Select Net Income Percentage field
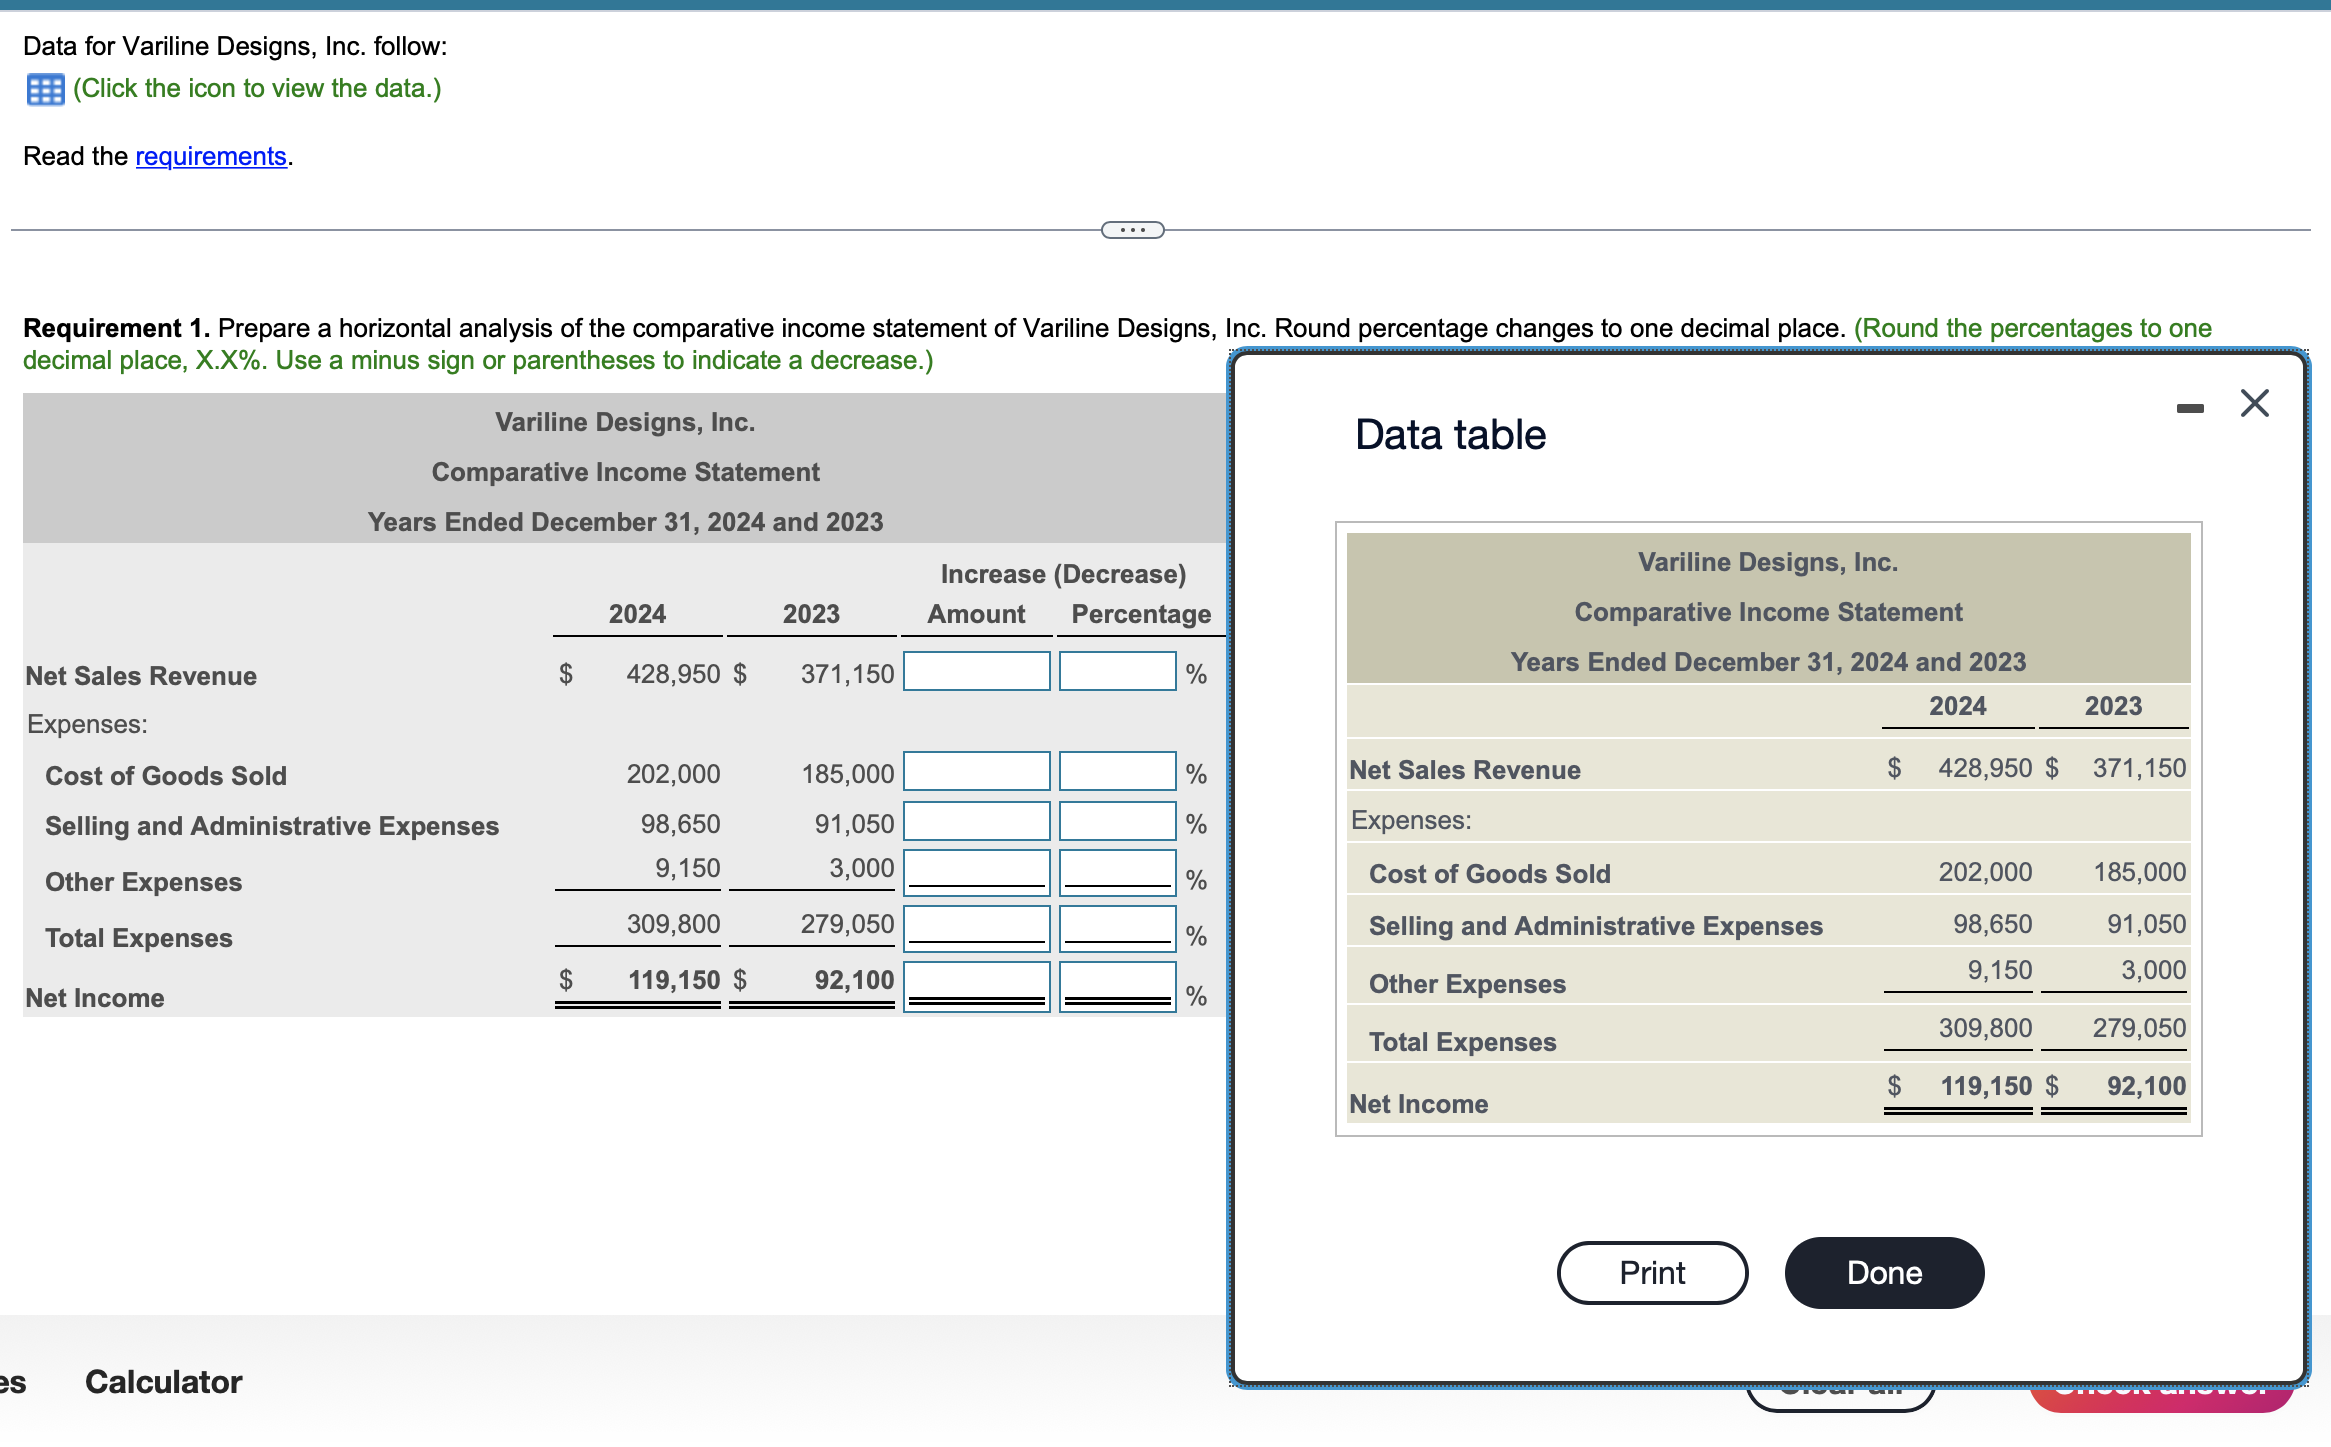The width and height of the screenshot is (2331, 1447). point(1118,987)
